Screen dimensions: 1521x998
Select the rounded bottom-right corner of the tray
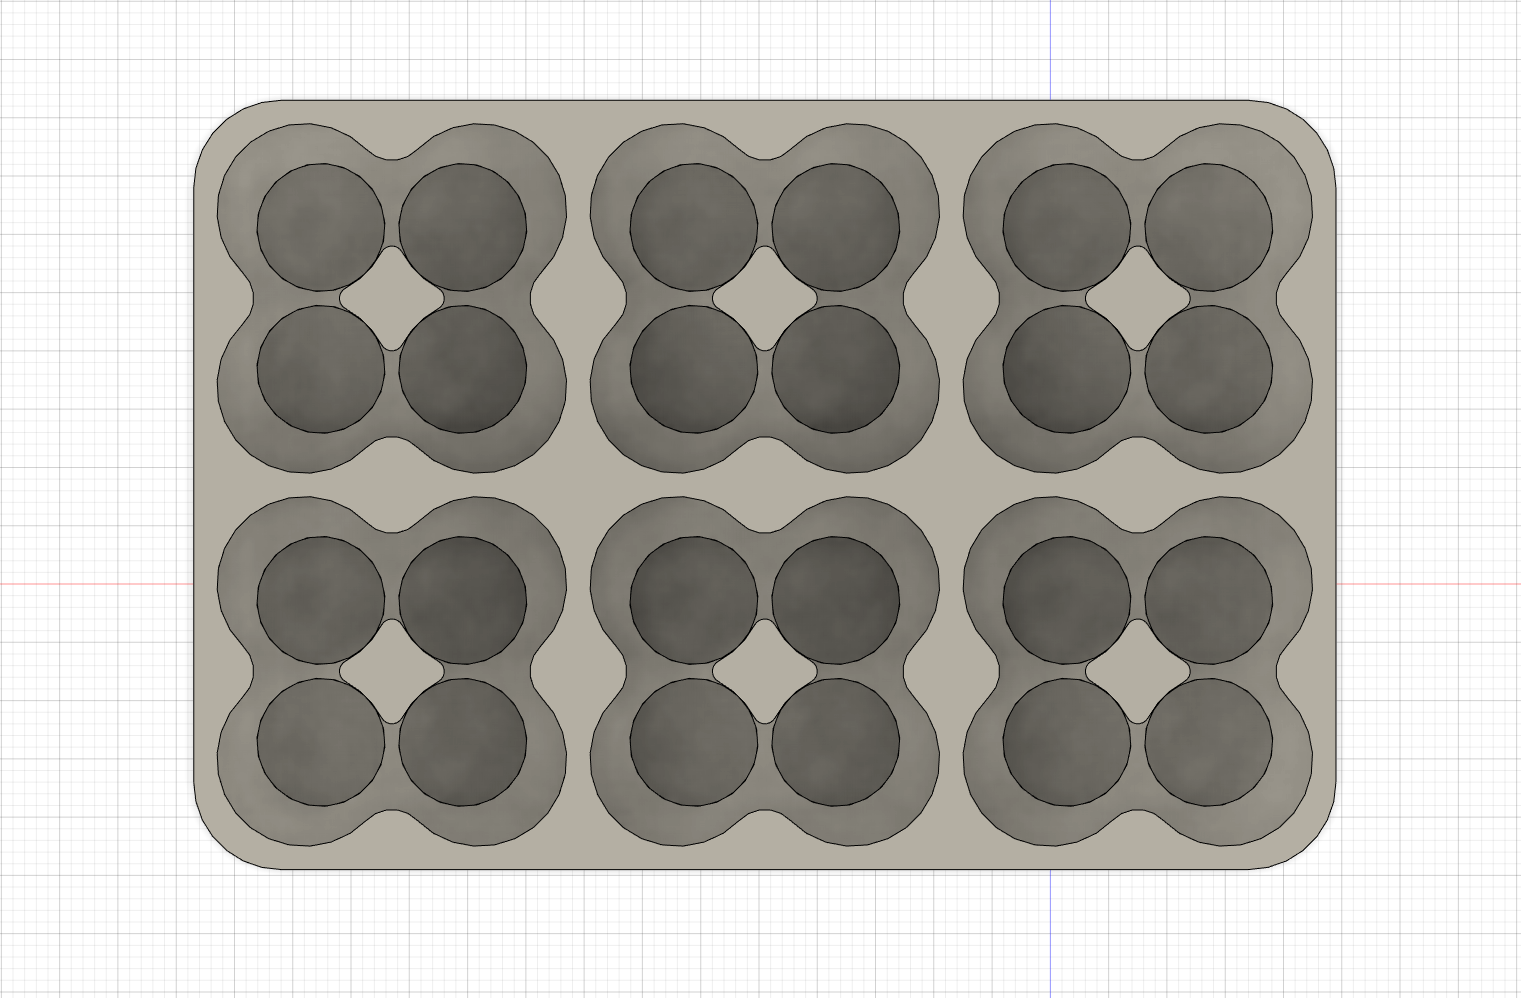pos(1308,842)
